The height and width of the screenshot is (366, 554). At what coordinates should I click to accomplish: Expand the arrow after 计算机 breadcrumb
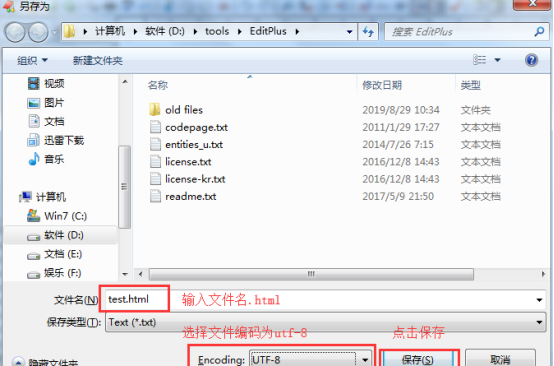(x=135, y=32)
